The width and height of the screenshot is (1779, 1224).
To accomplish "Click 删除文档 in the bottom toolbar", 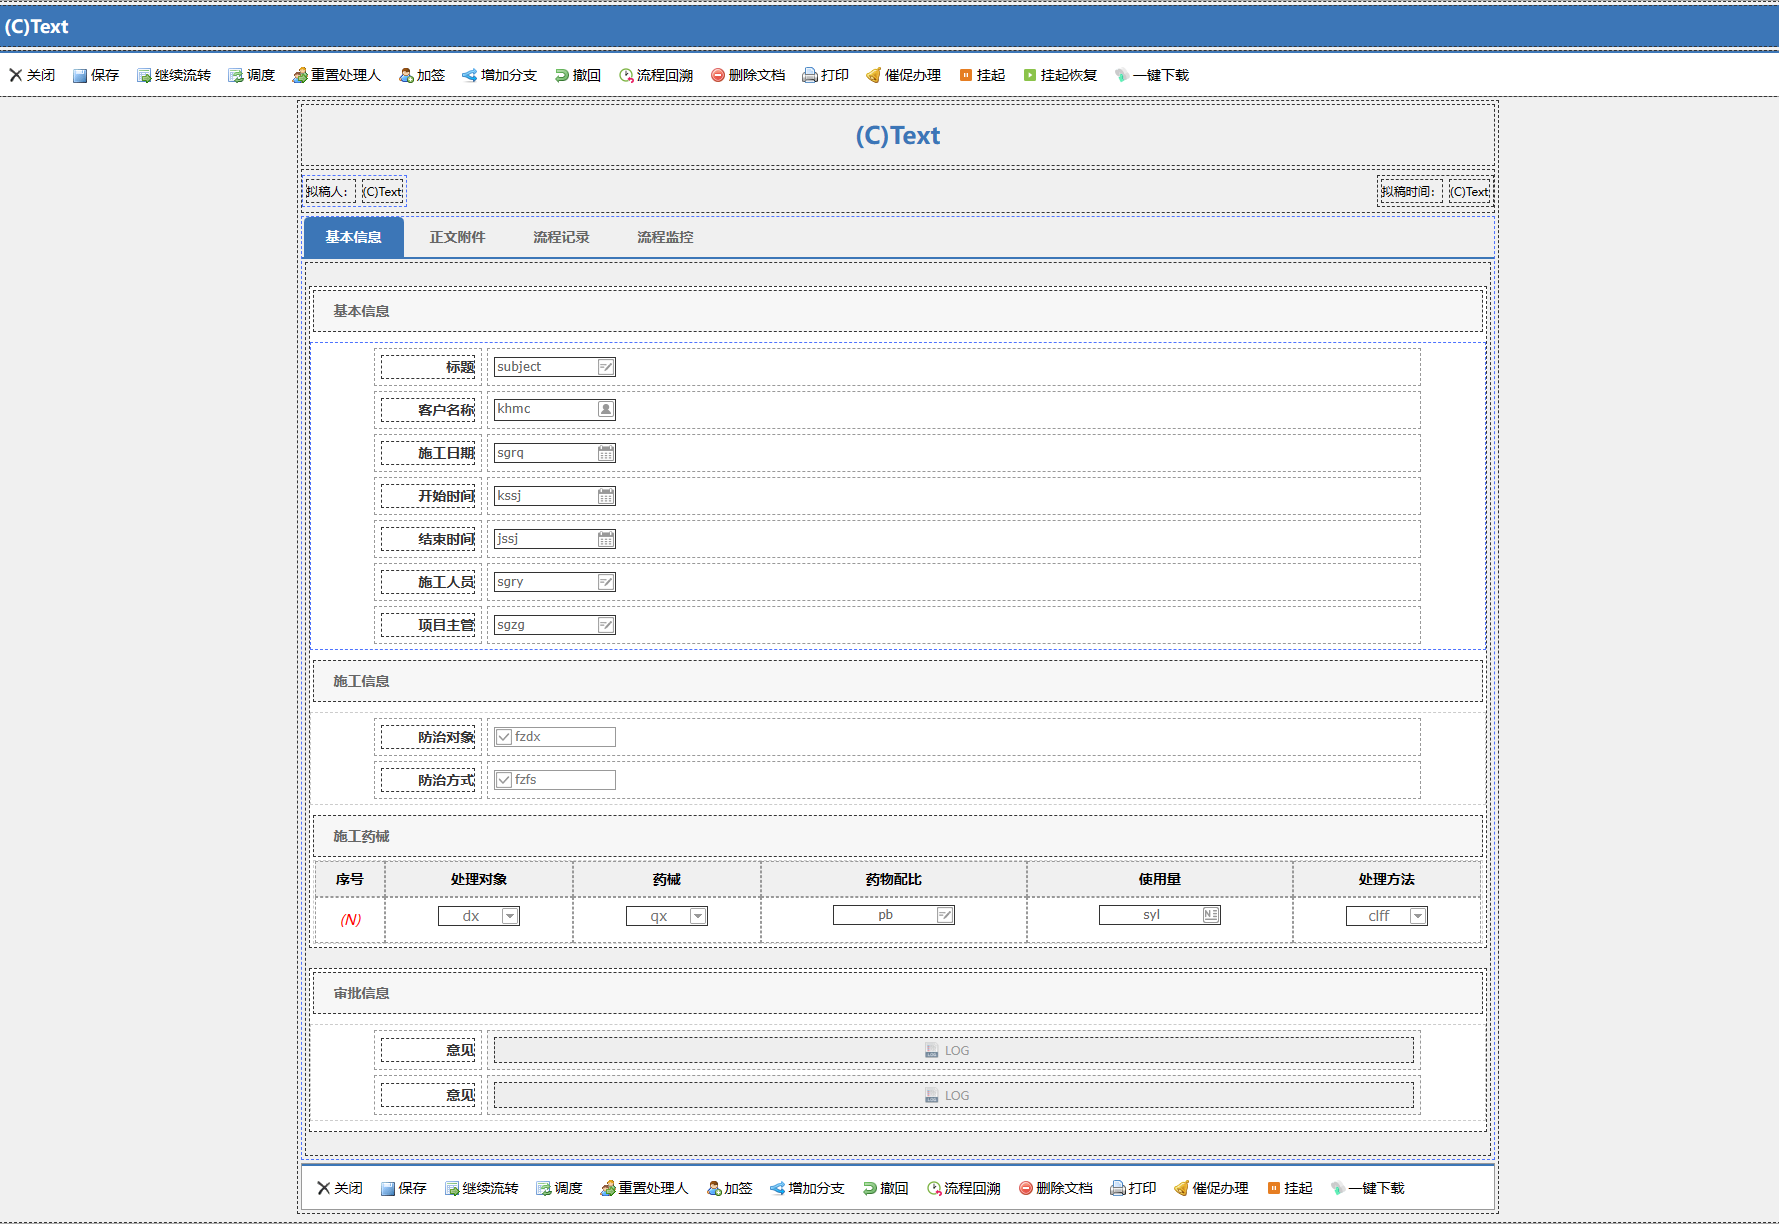I will tap(1056, 1188).
